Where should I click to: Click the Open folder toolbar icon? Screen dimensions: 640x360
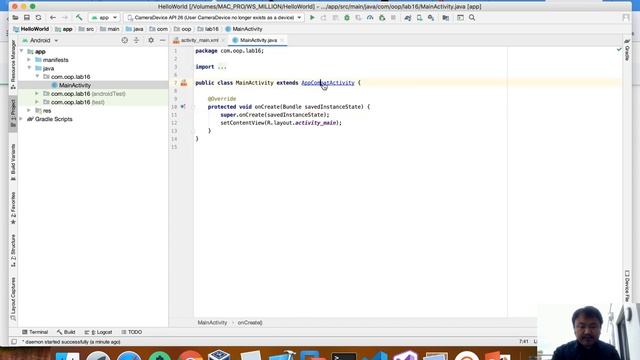click(x=15, y=18)
